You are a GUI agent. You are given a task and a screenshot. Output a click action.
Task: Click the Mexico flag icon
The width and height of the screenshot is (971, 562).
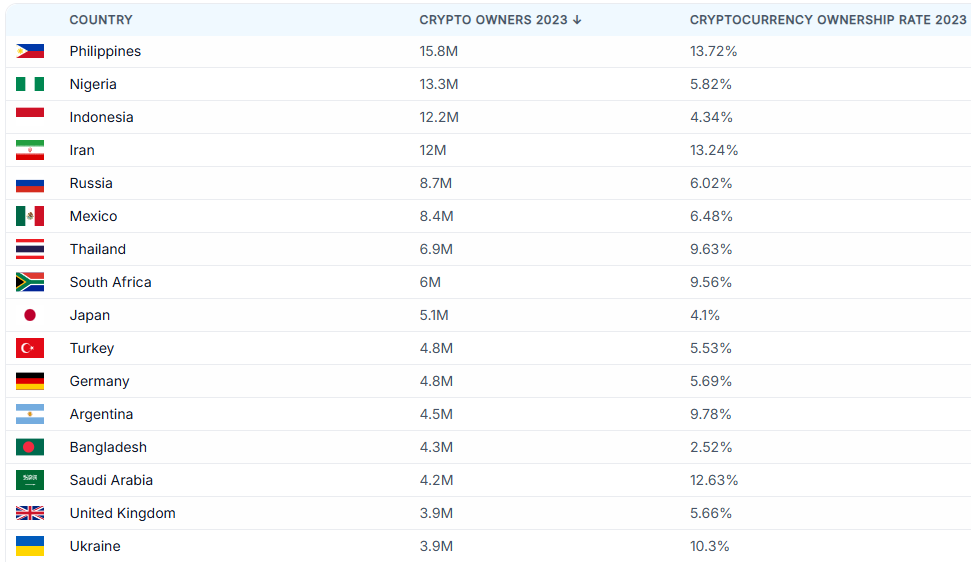(30, 216)
